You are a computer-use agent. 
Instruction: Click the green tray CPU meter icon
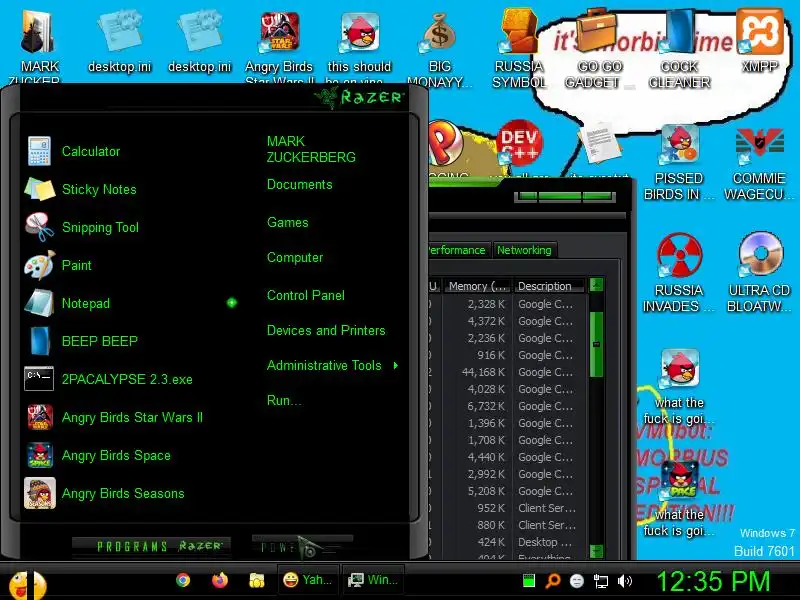(529, 581)
